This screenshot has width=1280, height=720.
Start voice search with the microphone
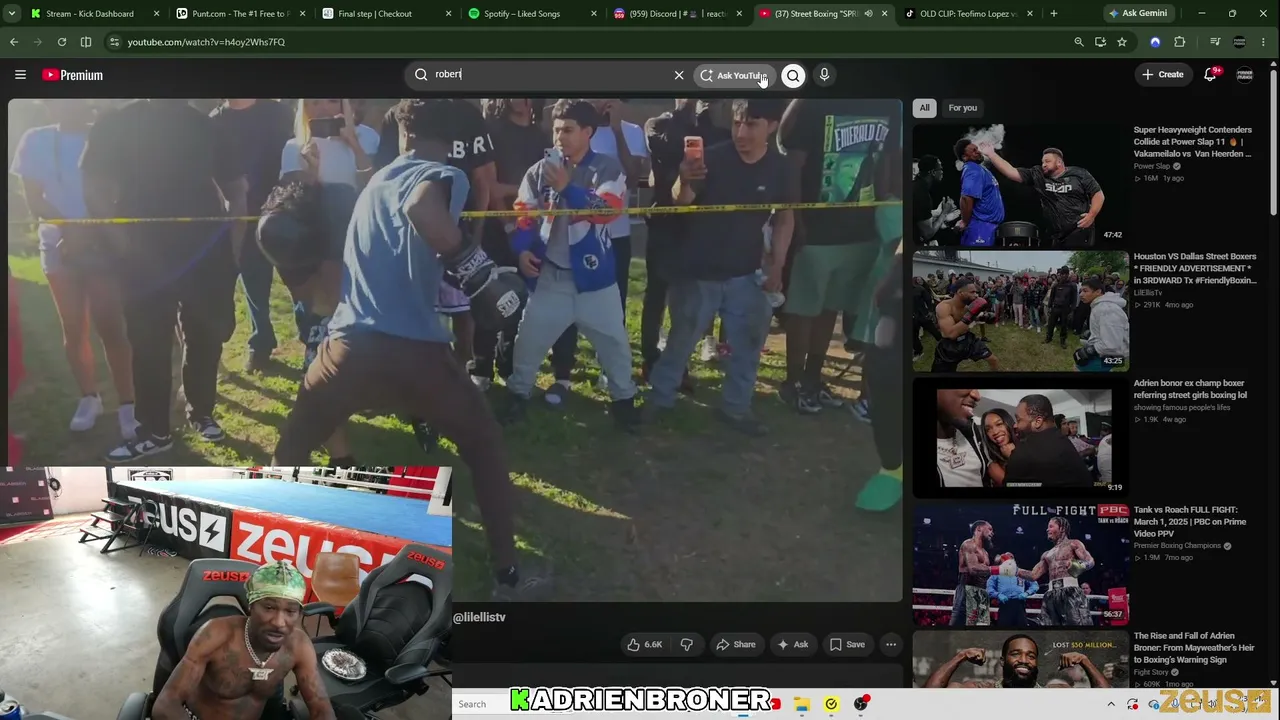click(x=824, y=75)
